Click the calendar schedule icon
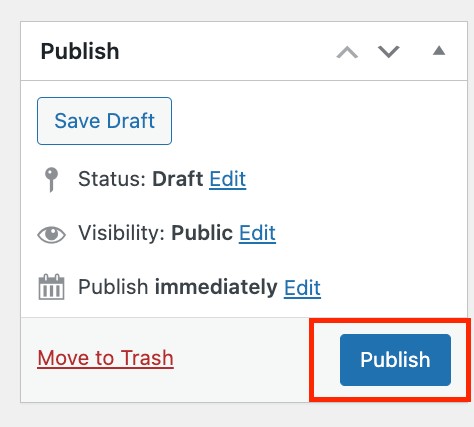The height and width of the screenshot is (427, 474). (51, 287)
